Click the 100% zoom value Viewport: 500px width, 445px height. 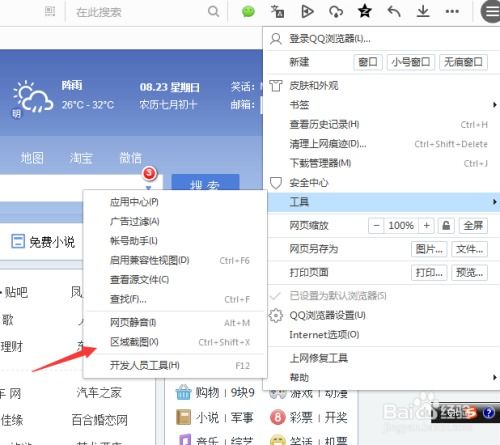click(x=401, y=226)
